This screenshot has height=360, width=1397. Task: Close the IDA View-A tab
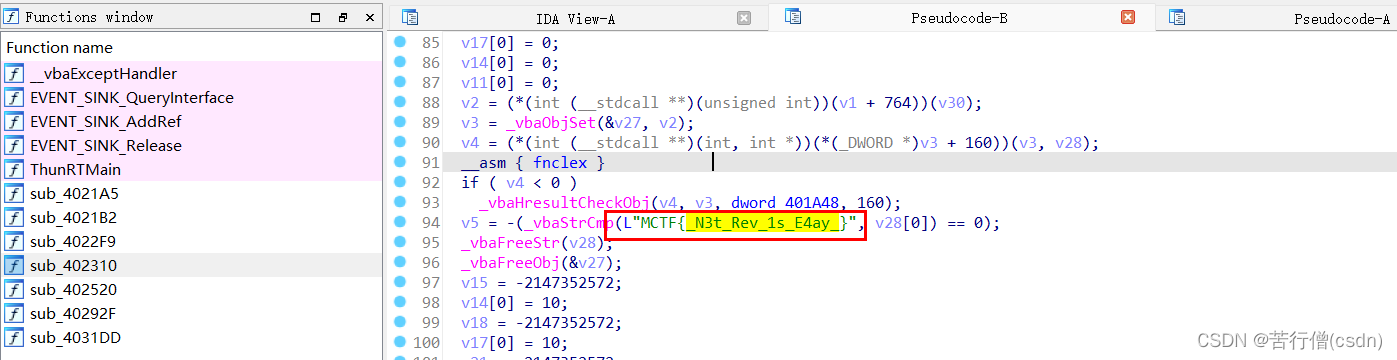tap(743, 17)
